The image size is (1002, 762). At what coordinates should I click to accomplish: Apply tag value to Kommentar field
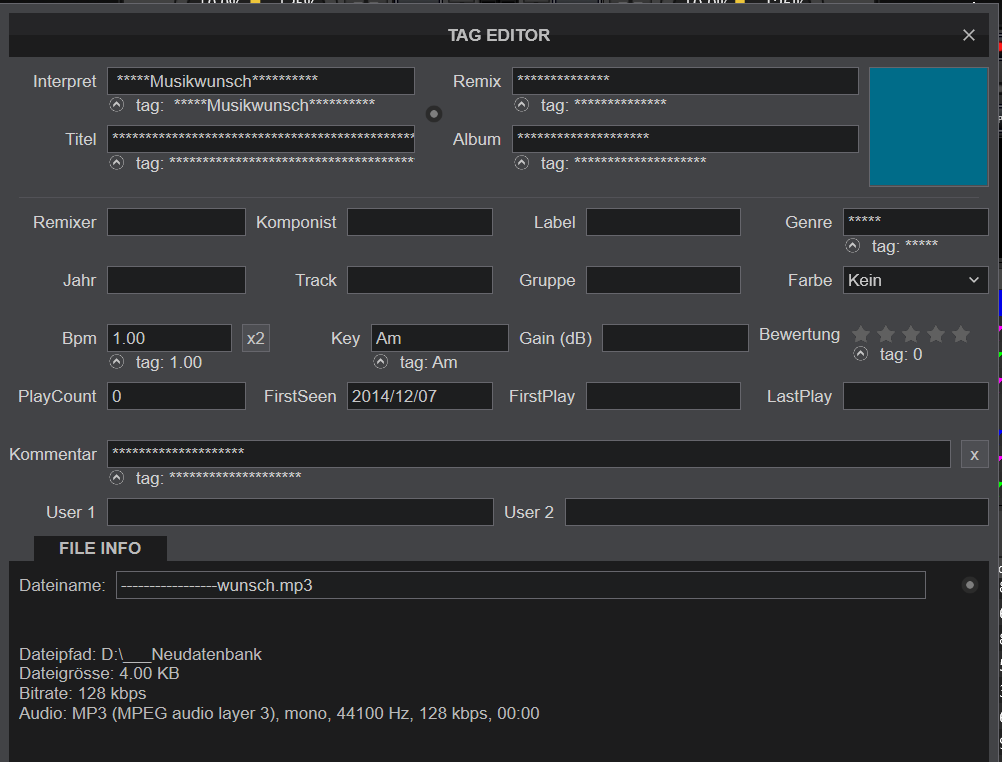[x=116, y=478]
